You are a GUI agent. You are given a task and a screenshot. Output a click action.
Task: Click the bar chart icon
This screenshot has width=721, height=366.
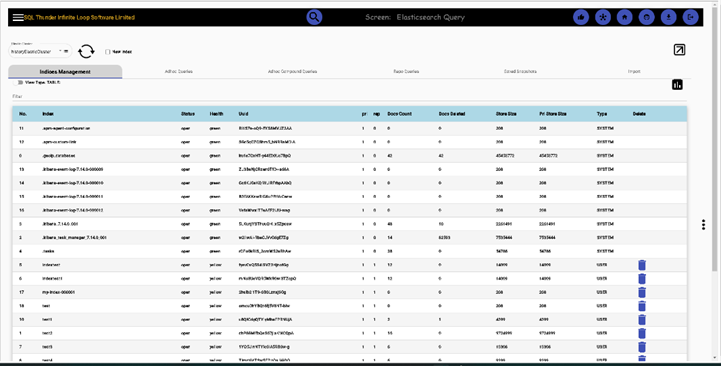pyautogui.click(x=677, y=85)
